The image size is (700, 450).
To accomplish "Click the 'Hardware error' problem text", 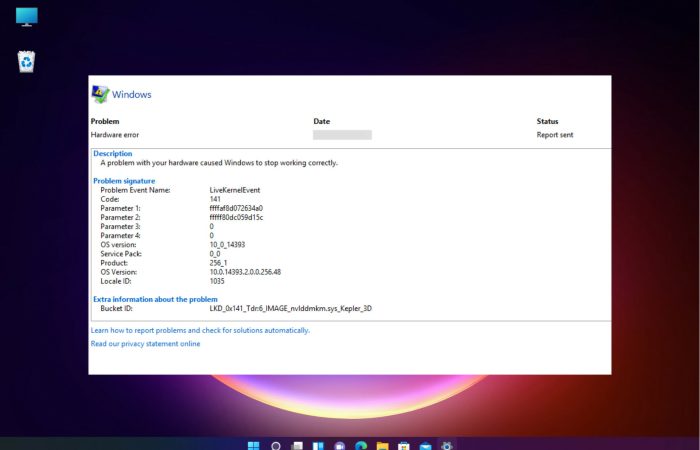I will (x=115, y=135).
